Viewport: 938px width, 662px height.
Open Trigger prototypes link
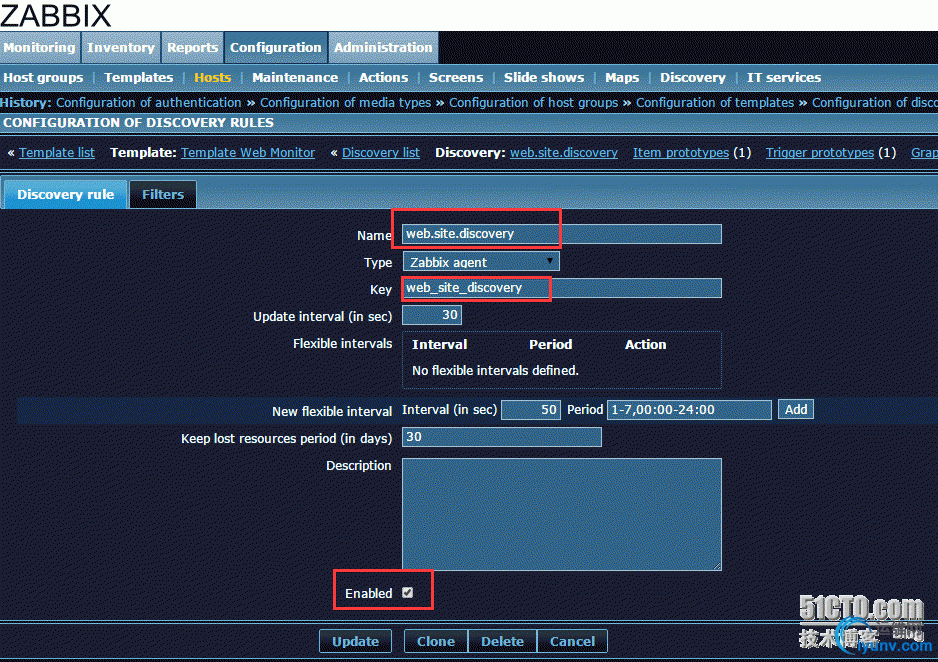tap(820, 152)
